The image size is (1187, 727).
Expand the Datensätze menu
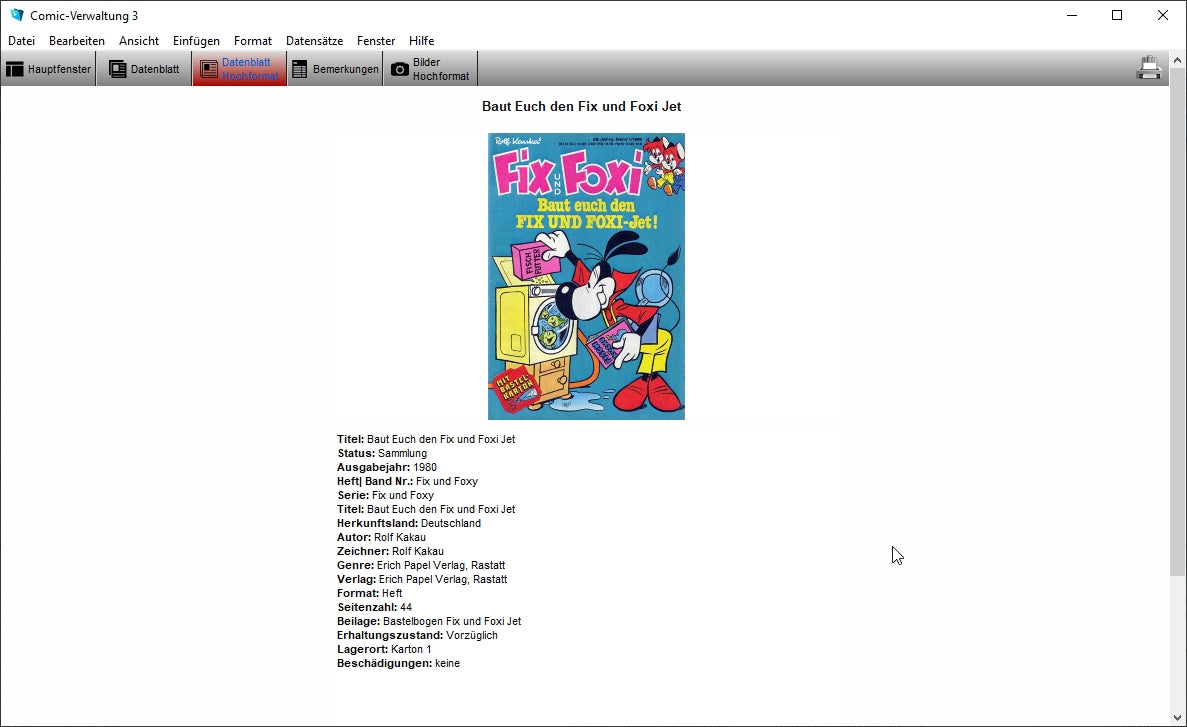click(314, 41)
